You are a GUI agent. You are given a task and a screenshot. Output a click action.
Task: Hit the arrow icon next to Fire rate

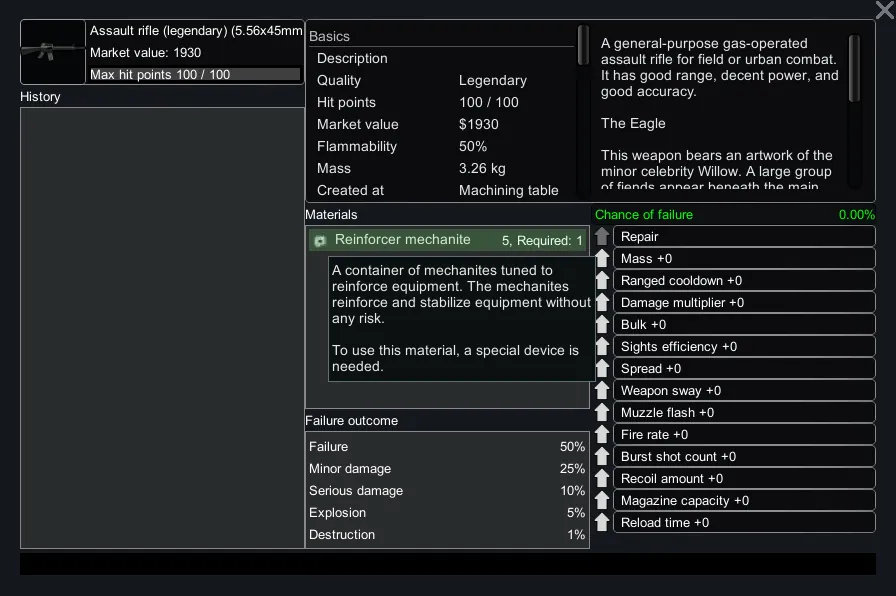(602, 435)
